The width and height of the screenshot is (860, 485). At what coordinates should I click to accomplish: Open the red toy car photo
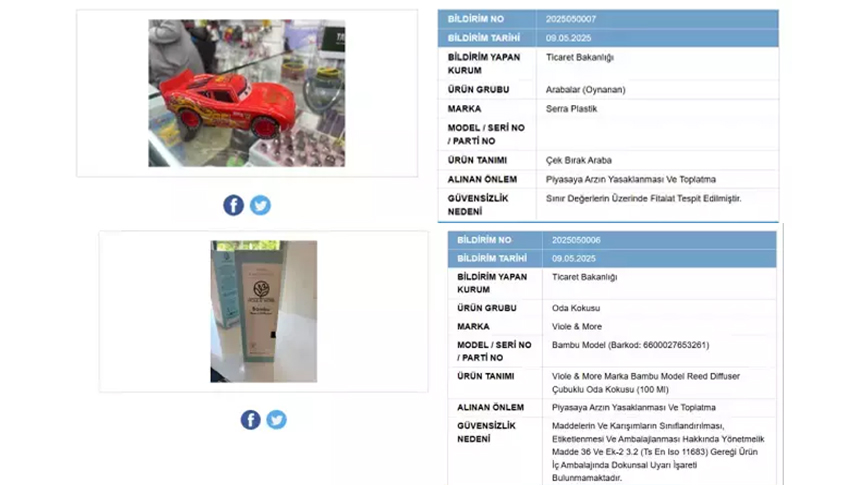(247, 93)
